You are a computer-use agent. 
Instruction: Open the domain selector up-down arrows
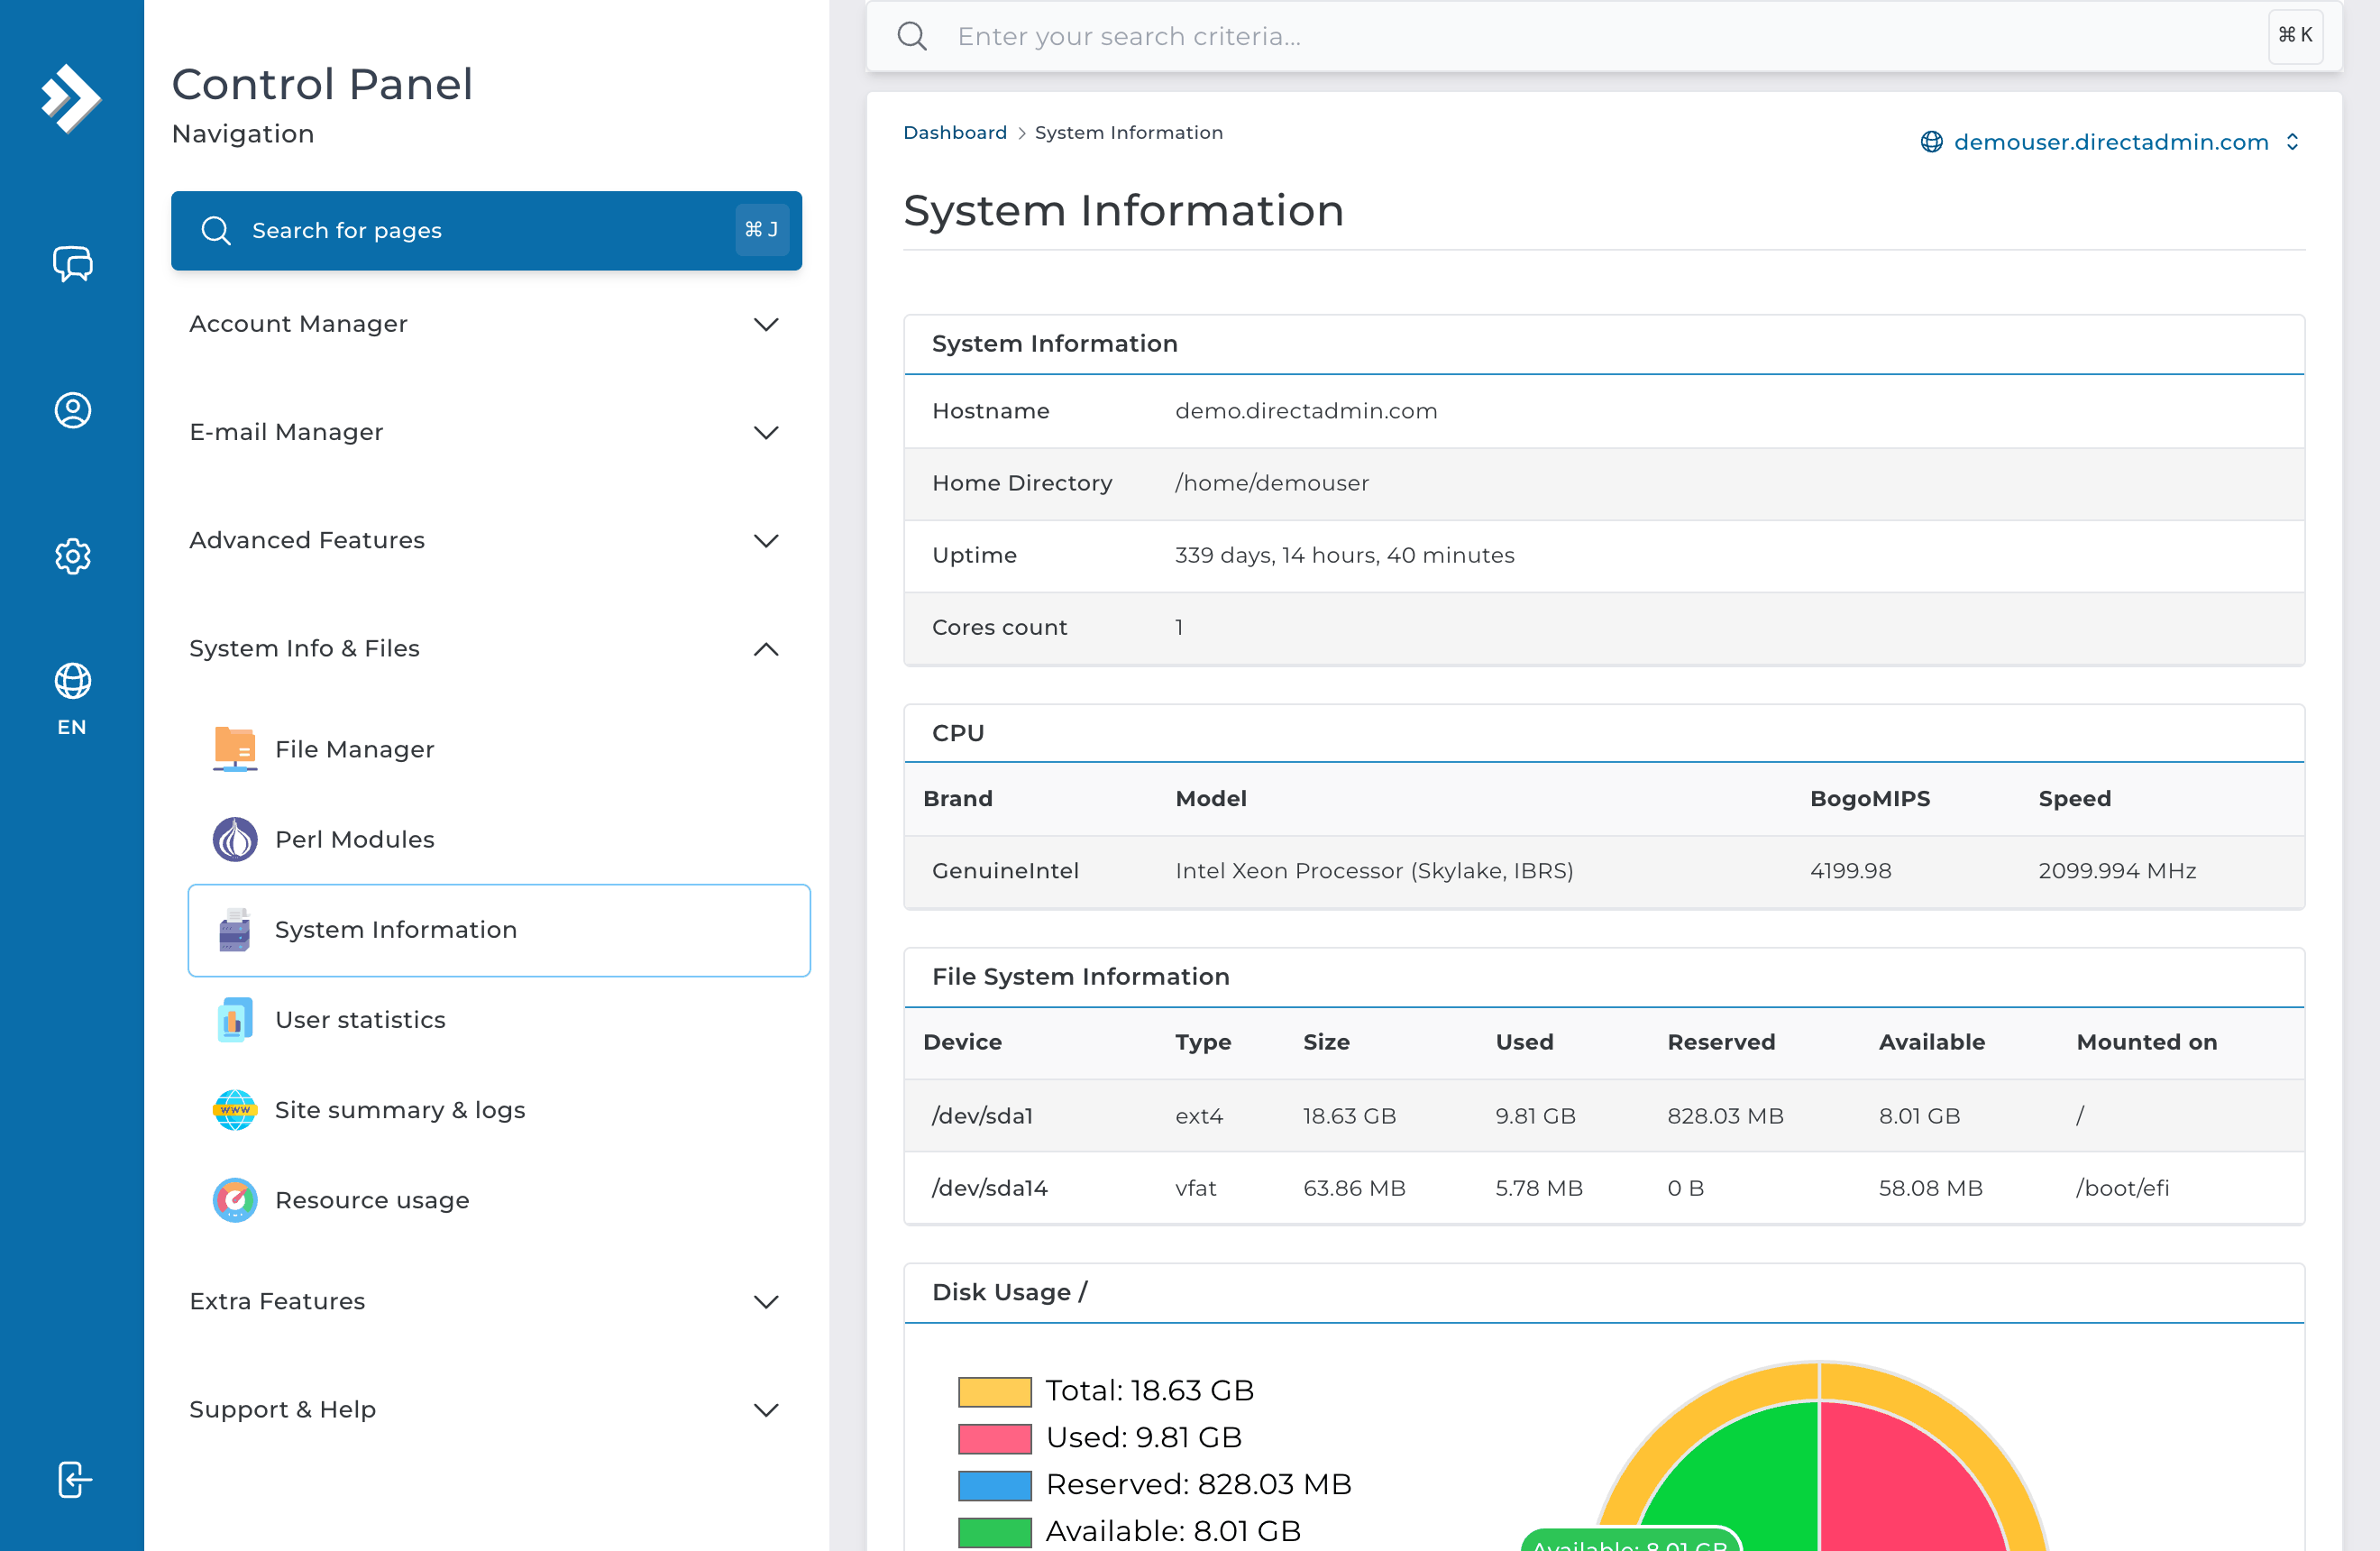click(x=2292, y=142)
